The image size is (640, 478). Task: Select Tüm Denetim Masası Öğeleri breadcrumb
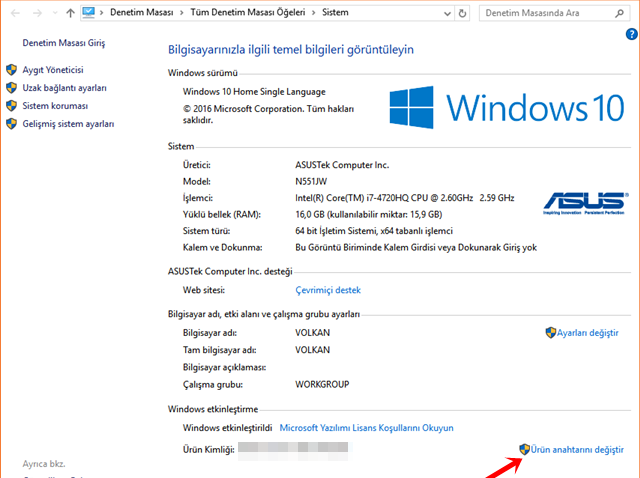tap(248, 13)
